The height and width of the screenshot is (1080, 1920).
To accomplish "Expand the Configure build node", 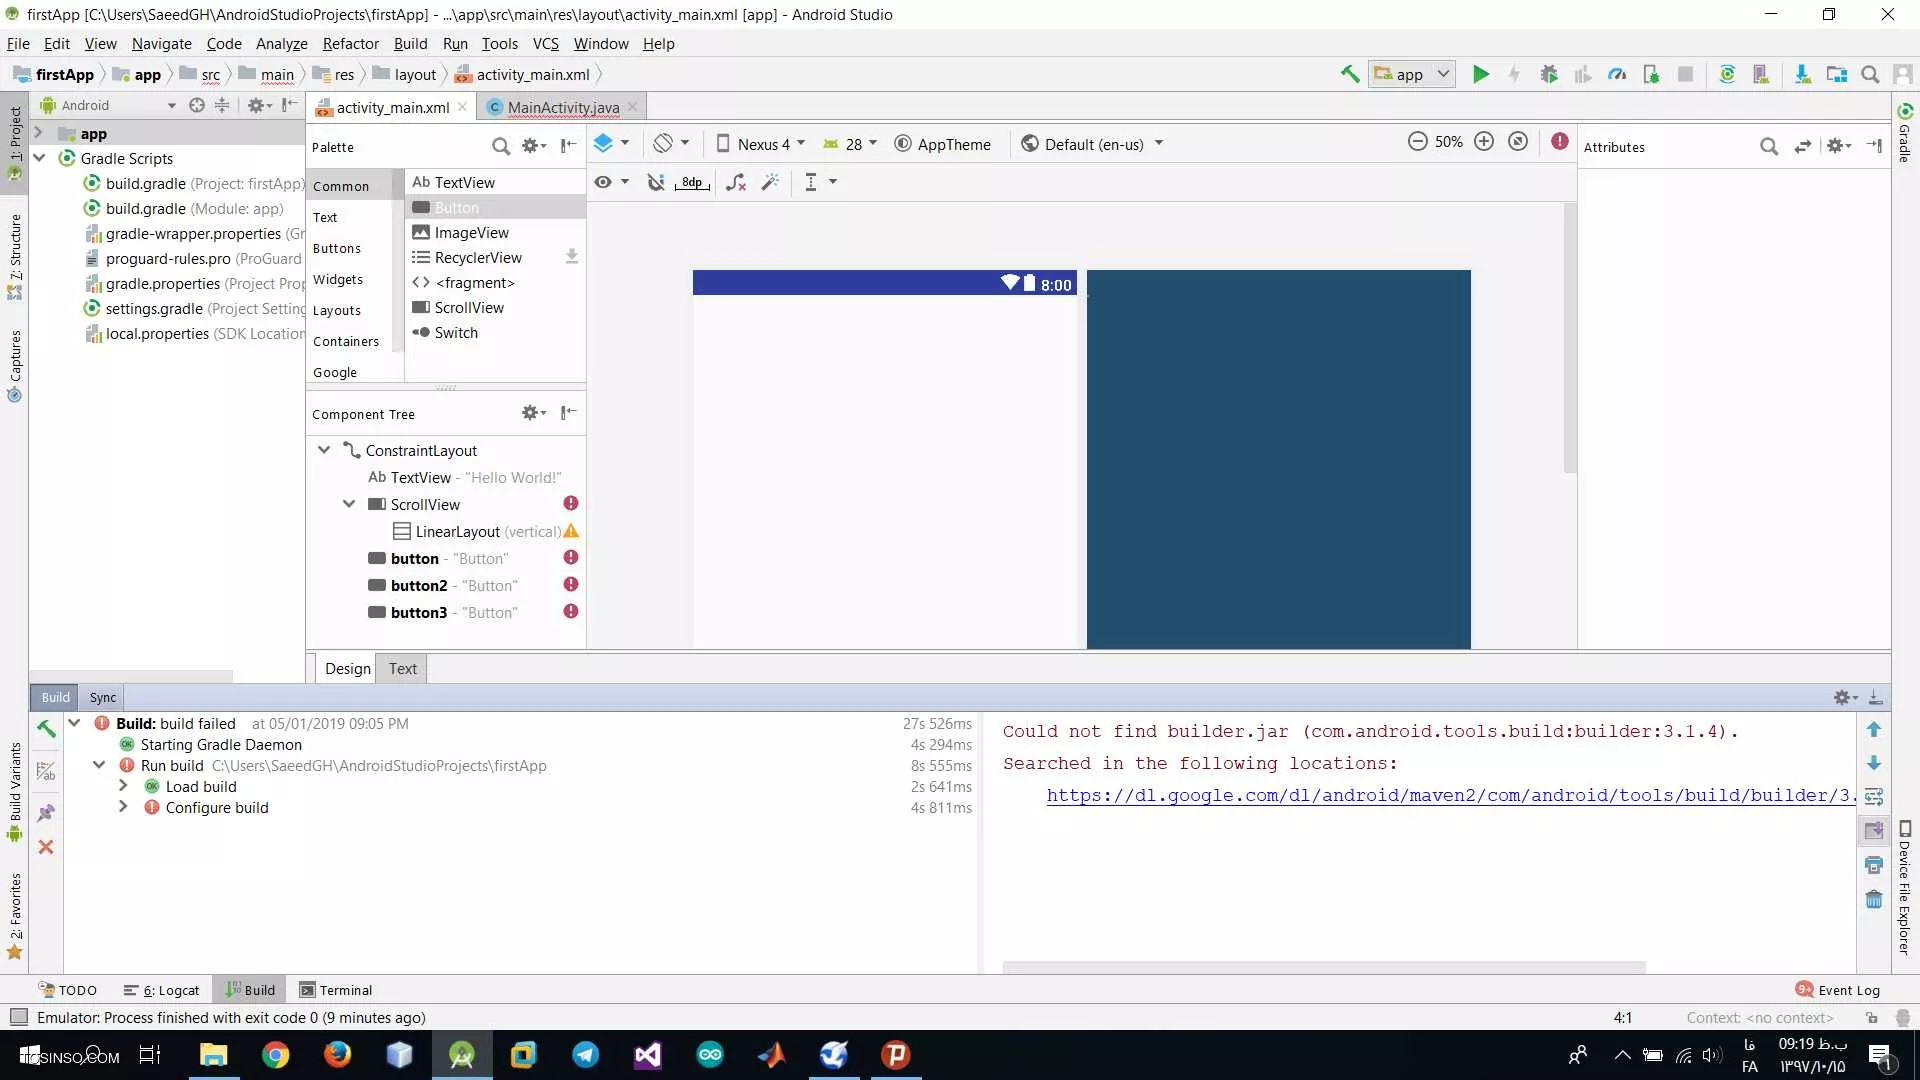I will [x=123, y=807].
